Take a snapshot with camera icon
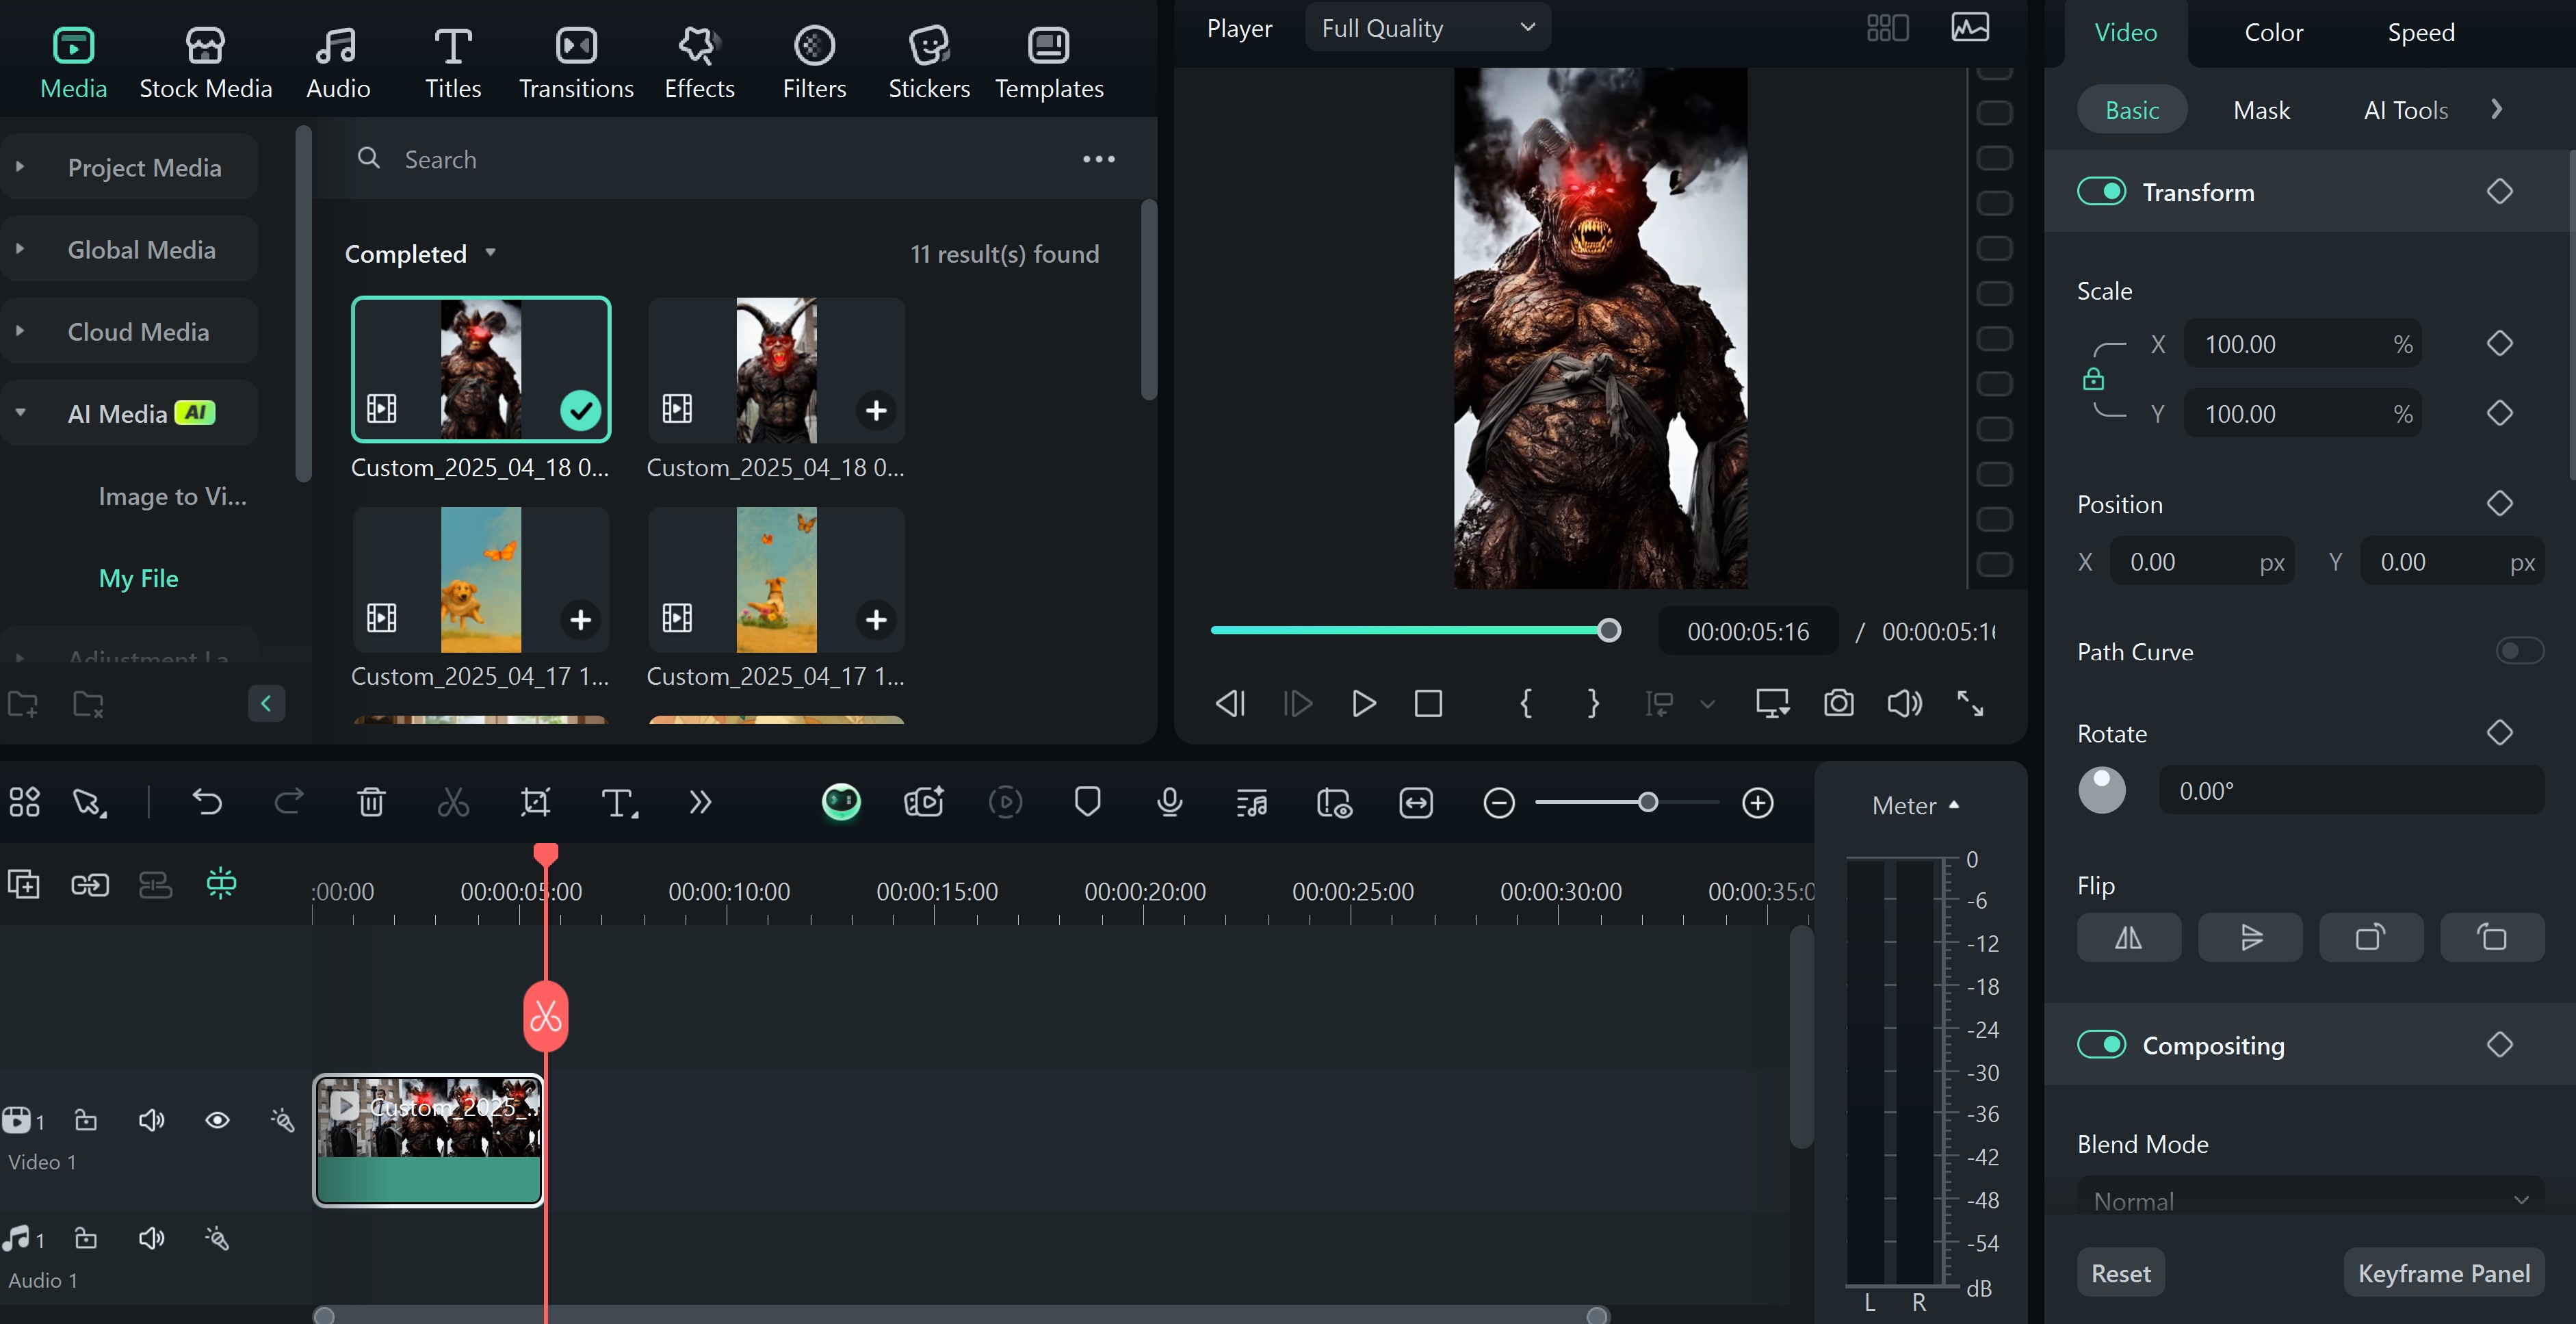Image resolution: width=2576 pixels, height=1324 pixels. 1838,703
